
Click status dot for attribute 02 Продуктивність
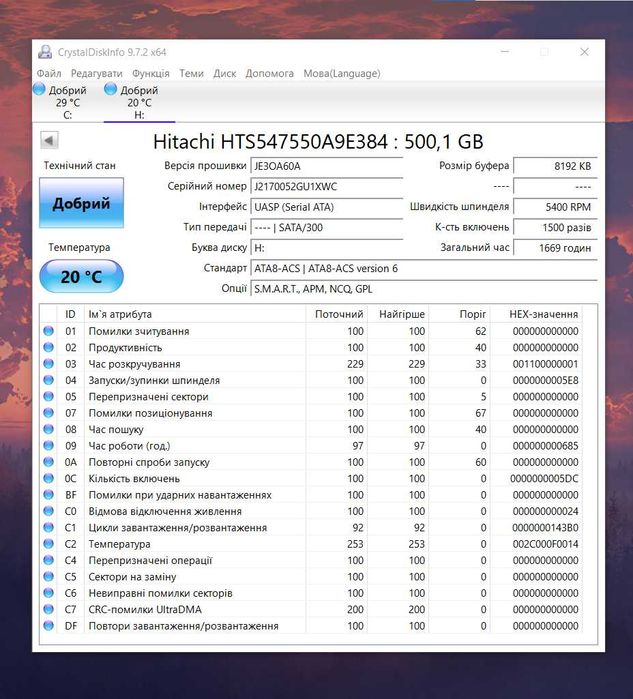(x=49, y=347)
